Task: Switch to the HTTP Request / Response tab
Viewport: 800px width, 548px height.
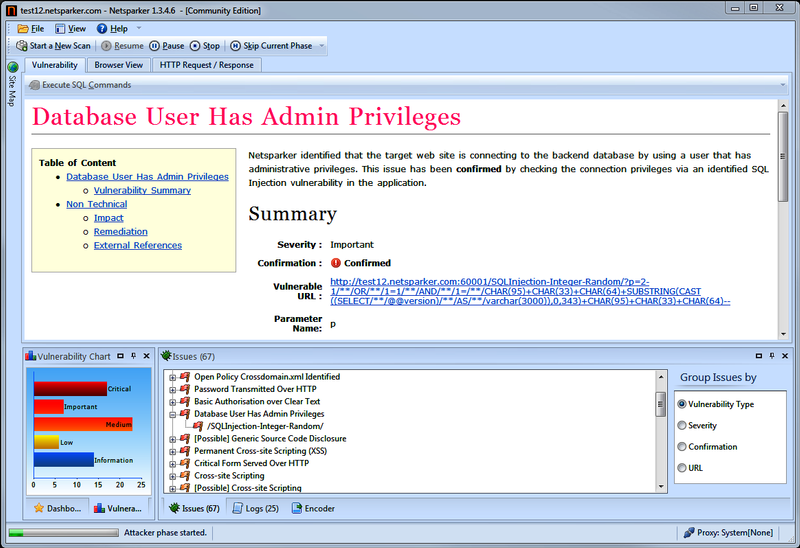Action: pyautogui.click(x=207, y=65)
